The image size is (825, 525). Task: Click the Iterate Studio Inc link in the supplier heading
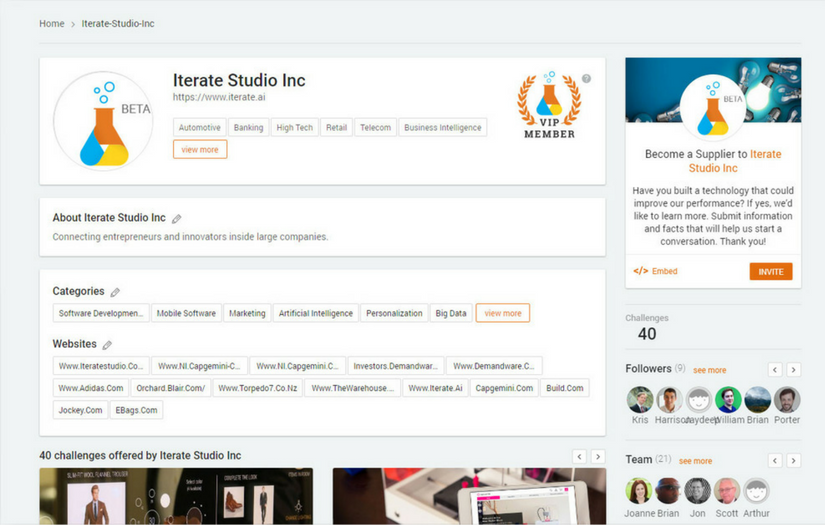735,161
